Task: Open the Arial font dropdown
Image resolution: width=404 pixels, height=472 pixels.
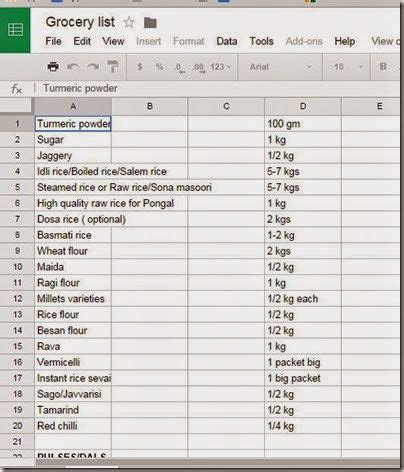Action: pos(280,67)
